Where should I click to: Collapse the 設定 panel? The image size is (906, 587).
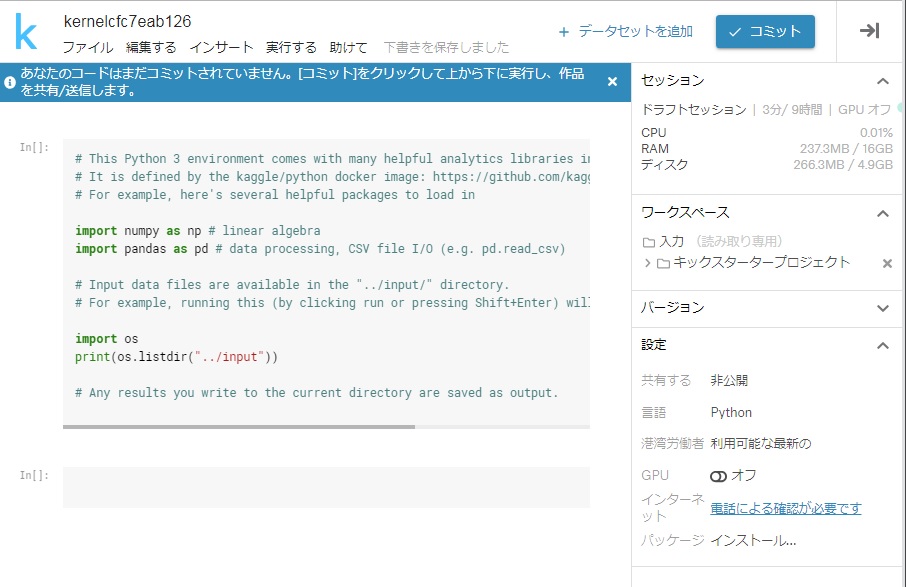point(882,345)
